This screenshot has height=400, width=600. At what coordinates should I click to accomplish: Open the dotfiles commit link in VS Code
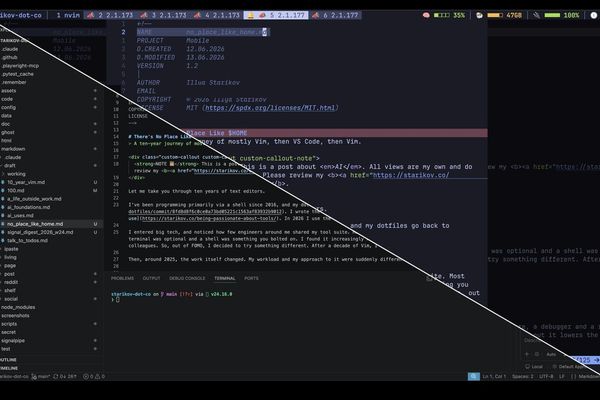click(205, 212)
